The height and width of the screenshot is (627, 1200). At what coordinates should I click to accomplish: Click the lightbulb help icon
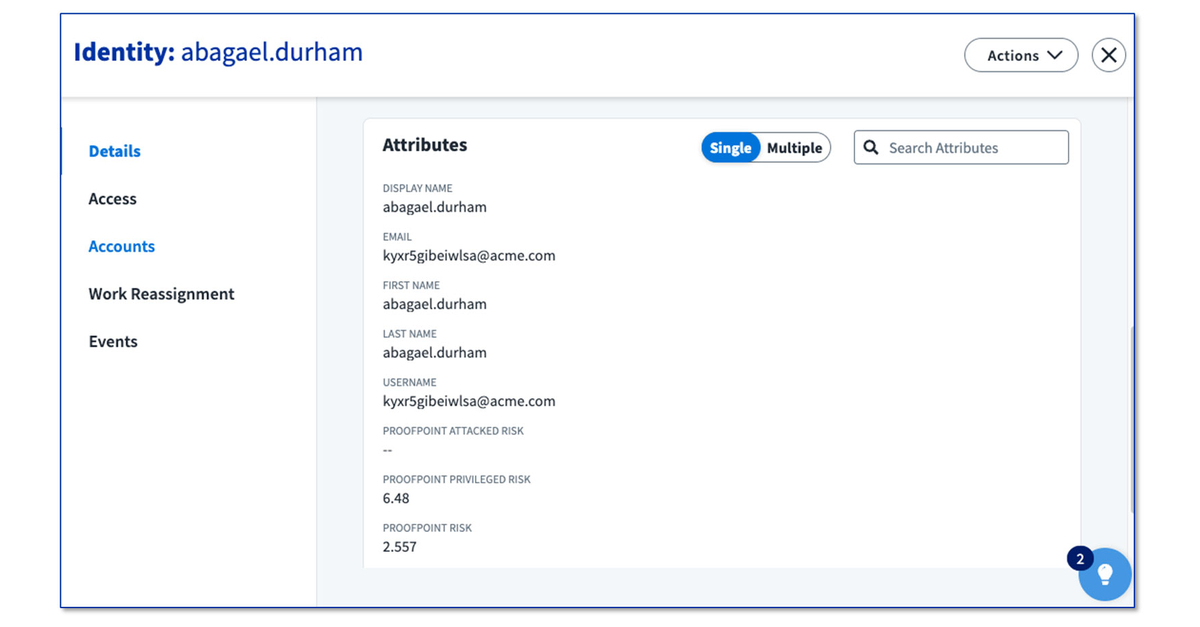1105,574
